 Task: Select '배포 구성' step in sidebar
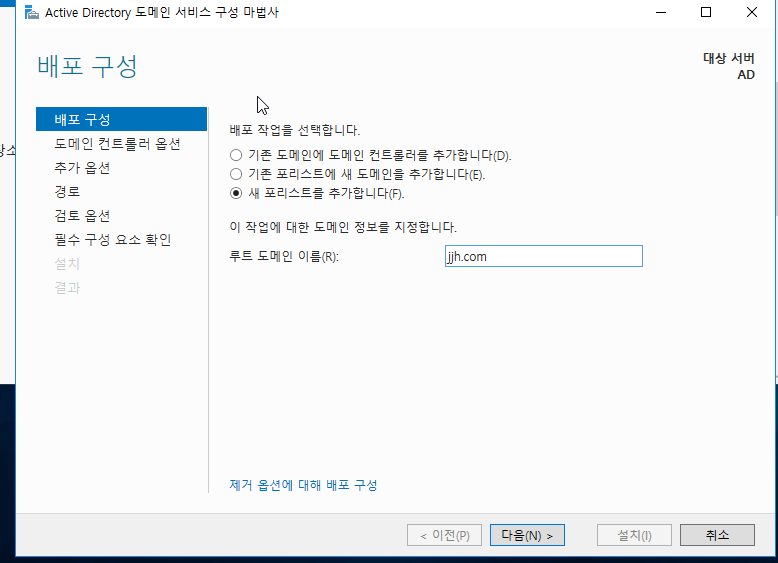[122, 119]
